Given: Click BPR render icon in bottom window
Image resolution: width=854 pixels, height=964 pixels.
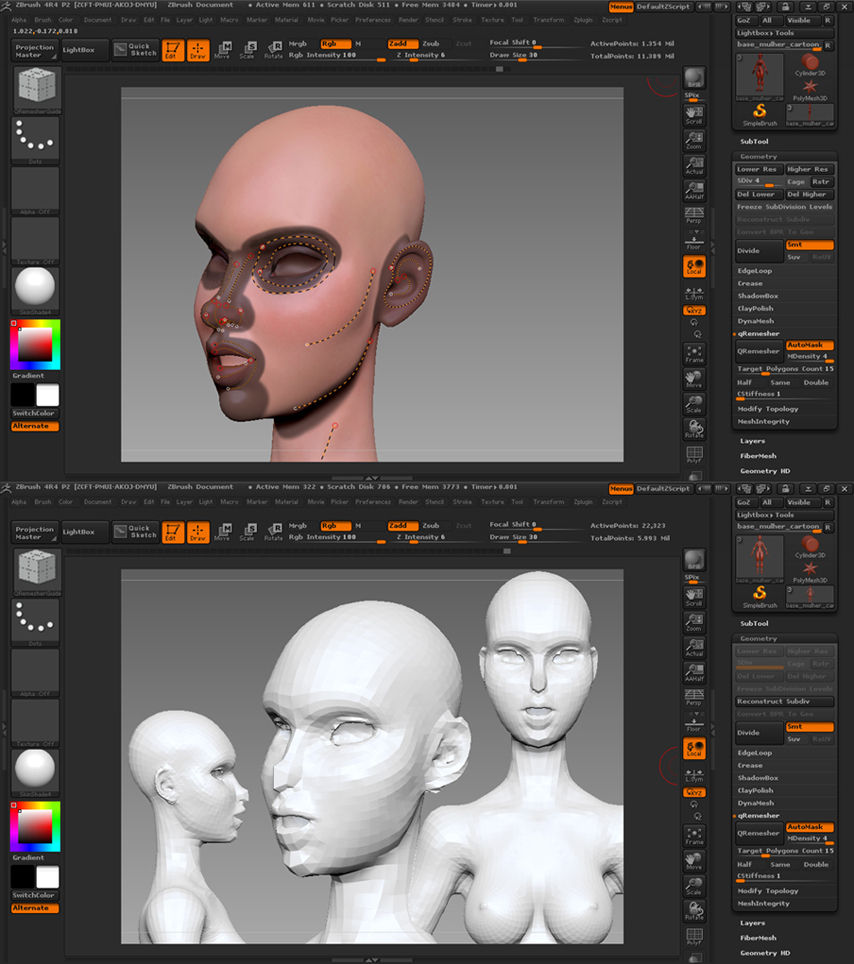Looking at the screenshot, I should click(x=694, y=561).
